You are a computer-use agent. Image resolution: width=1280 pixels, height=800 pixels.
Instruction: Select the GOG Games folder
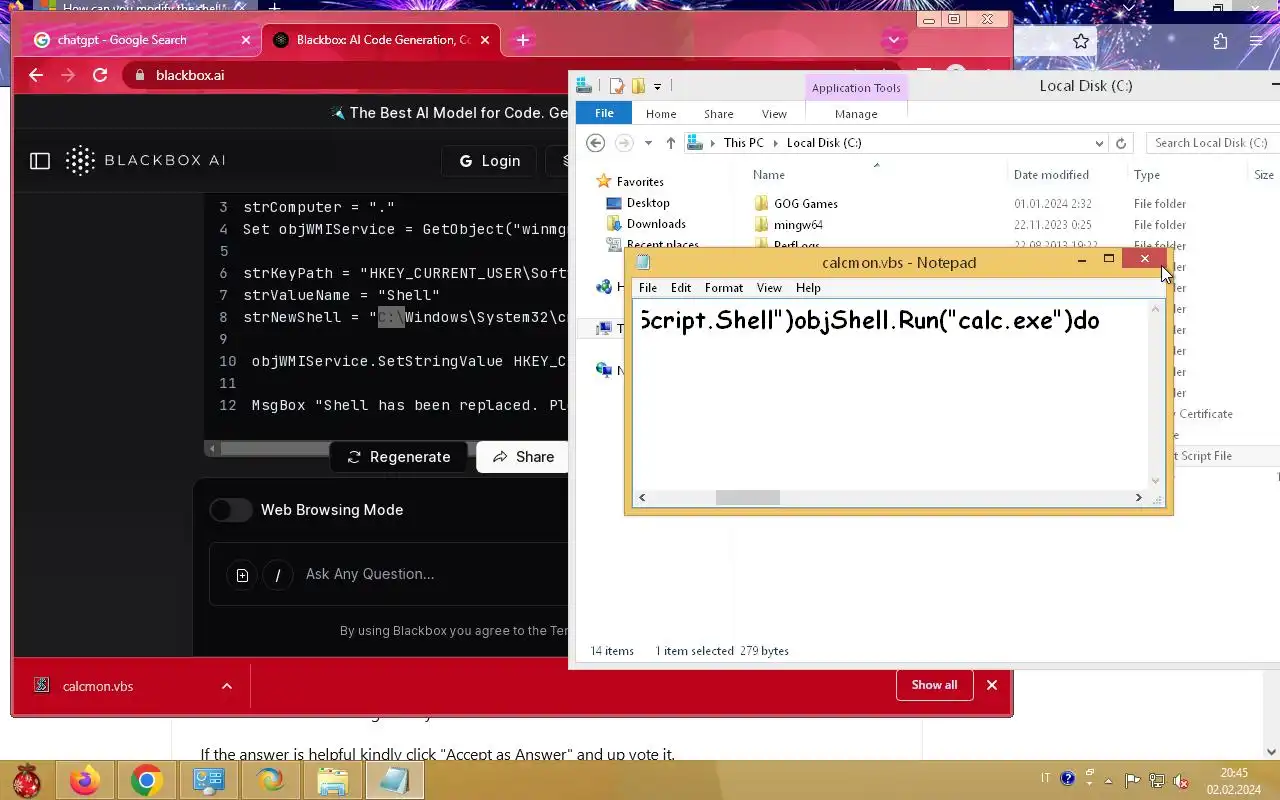coord(806,203)
